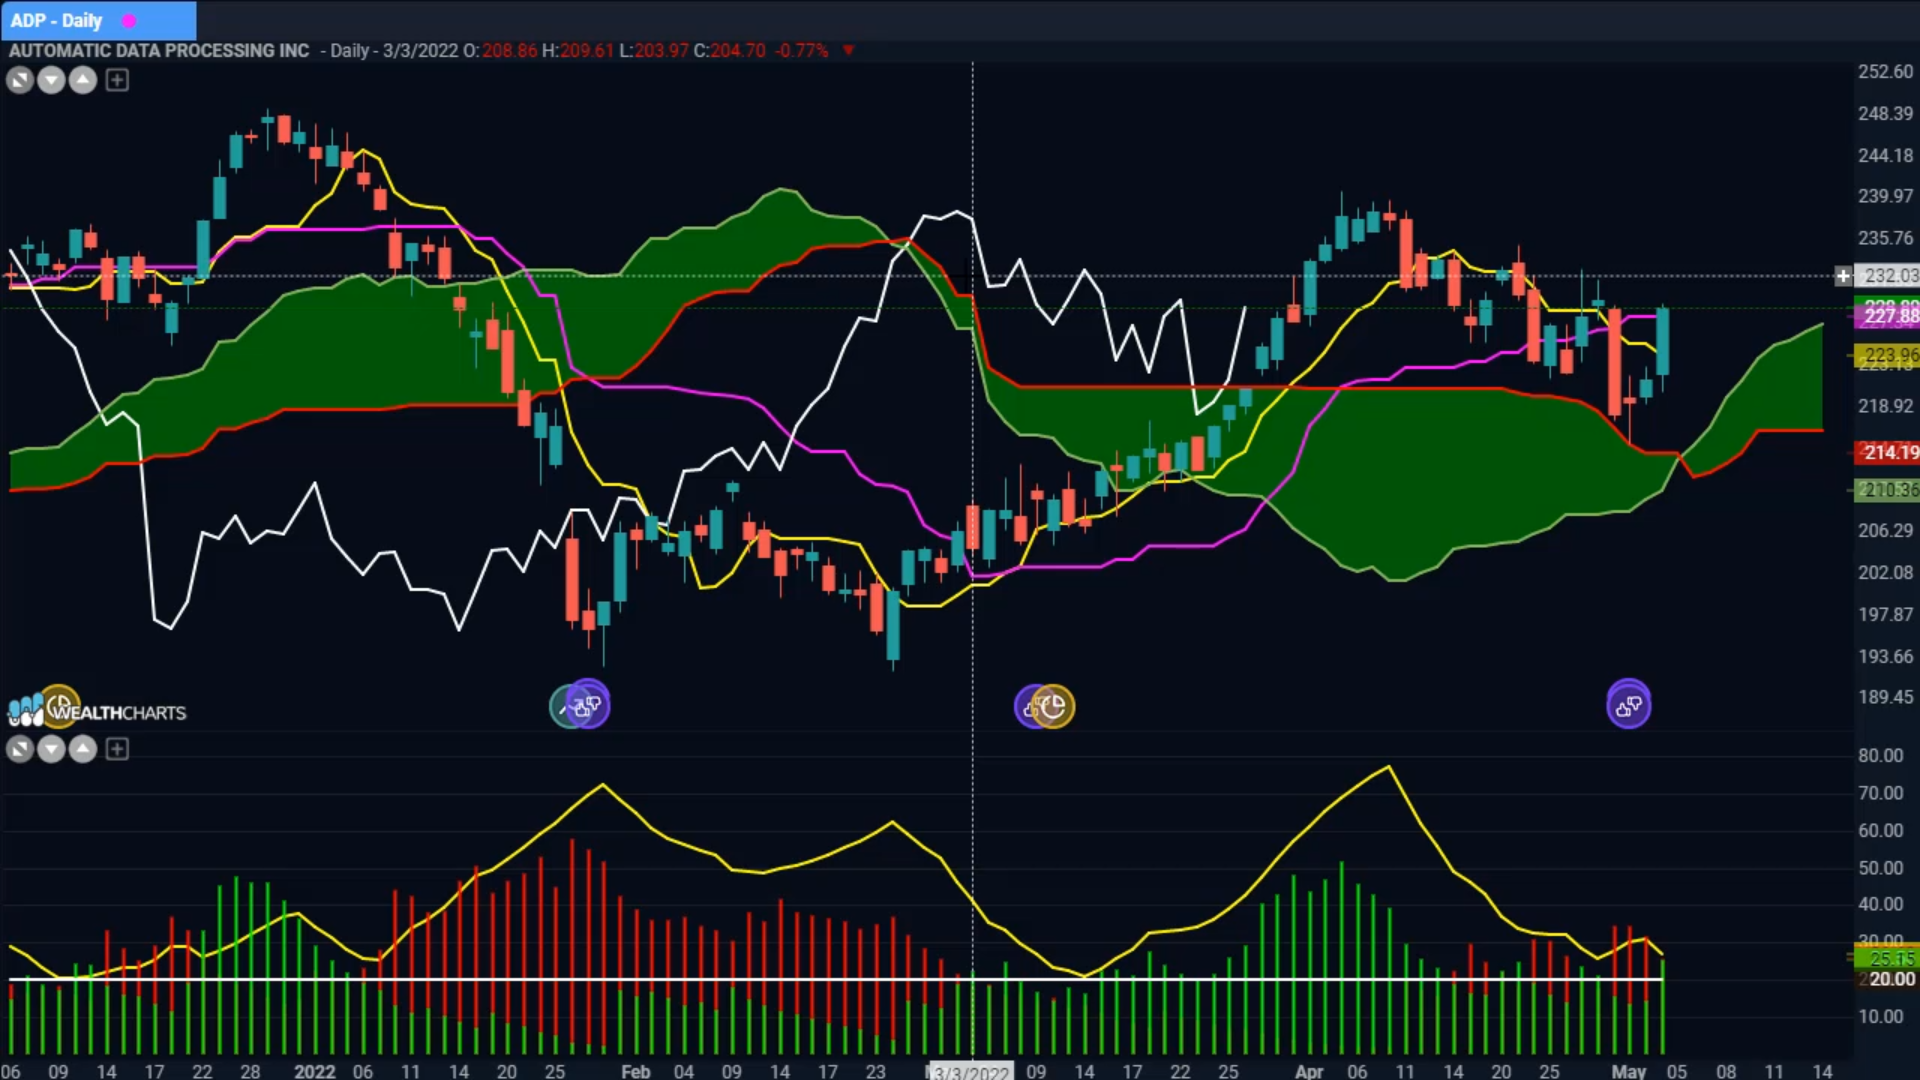Move the price pane up with the up-arrow icon
Image resolution: width=1920 pixels, height=1080 pixels.
point(83,80)
